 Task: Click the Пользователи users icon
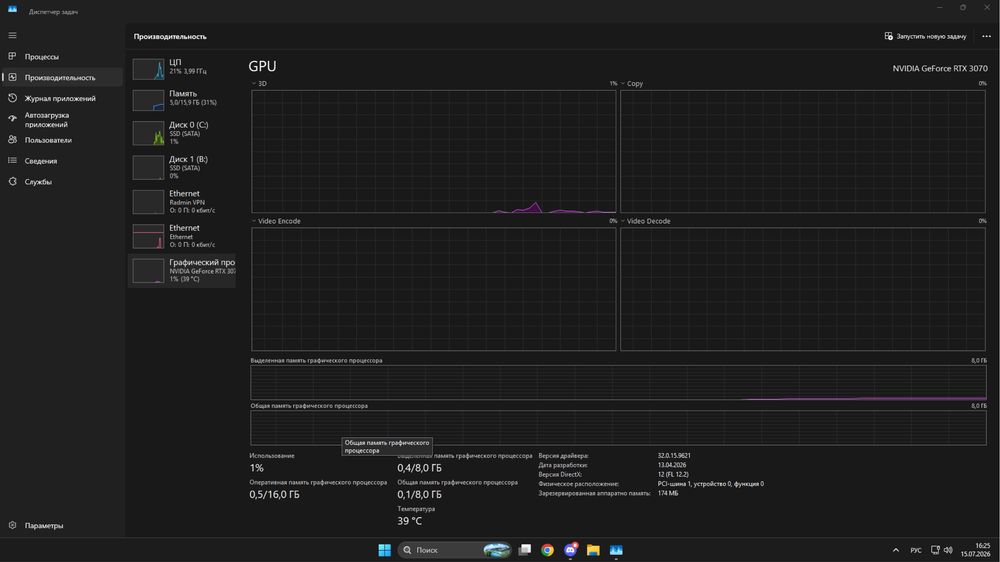[x=12, y=140]
